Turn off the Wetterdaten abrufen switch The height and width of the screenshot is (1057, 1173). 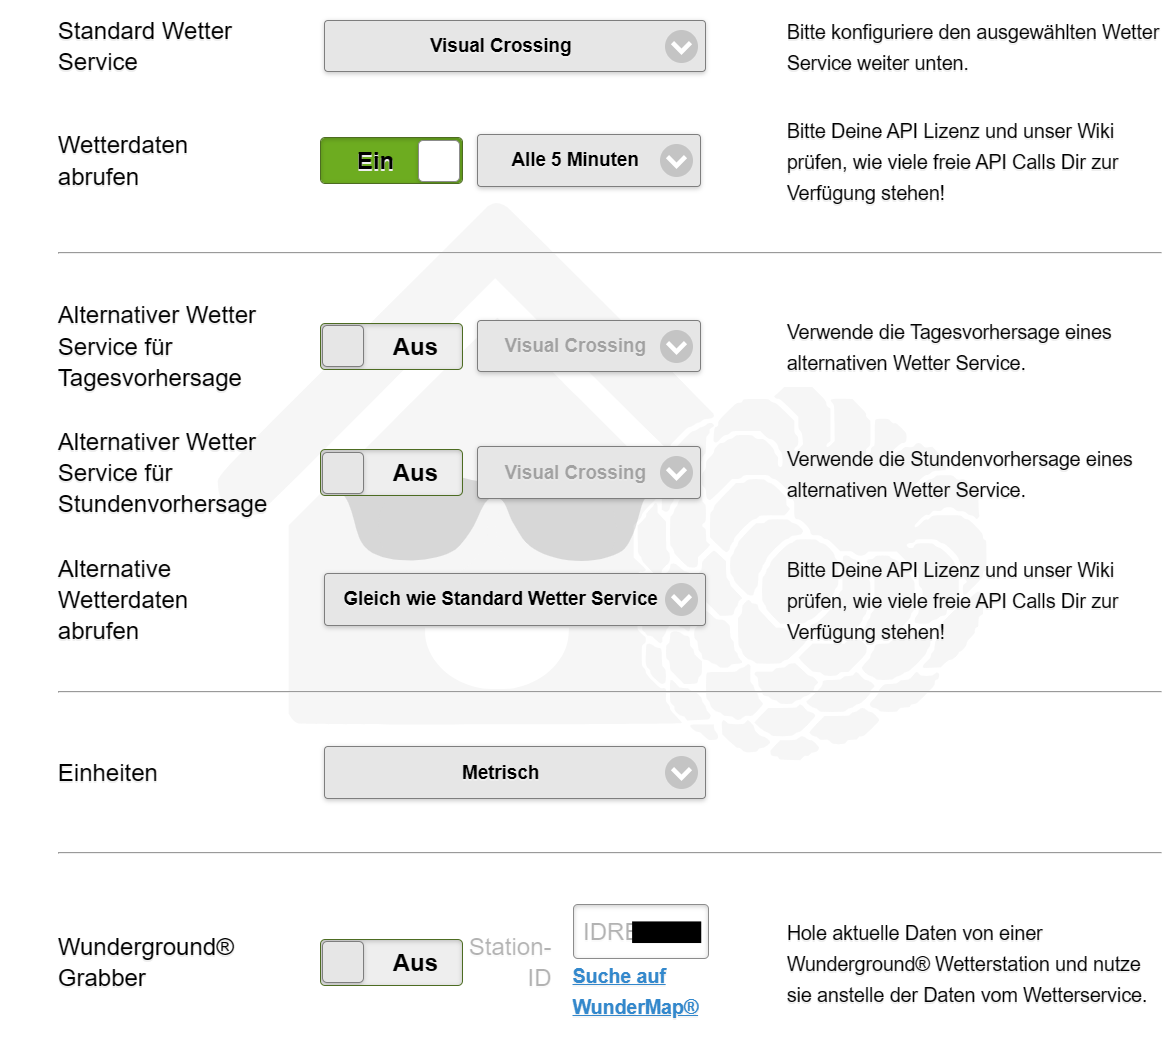(x=391, y=161)
